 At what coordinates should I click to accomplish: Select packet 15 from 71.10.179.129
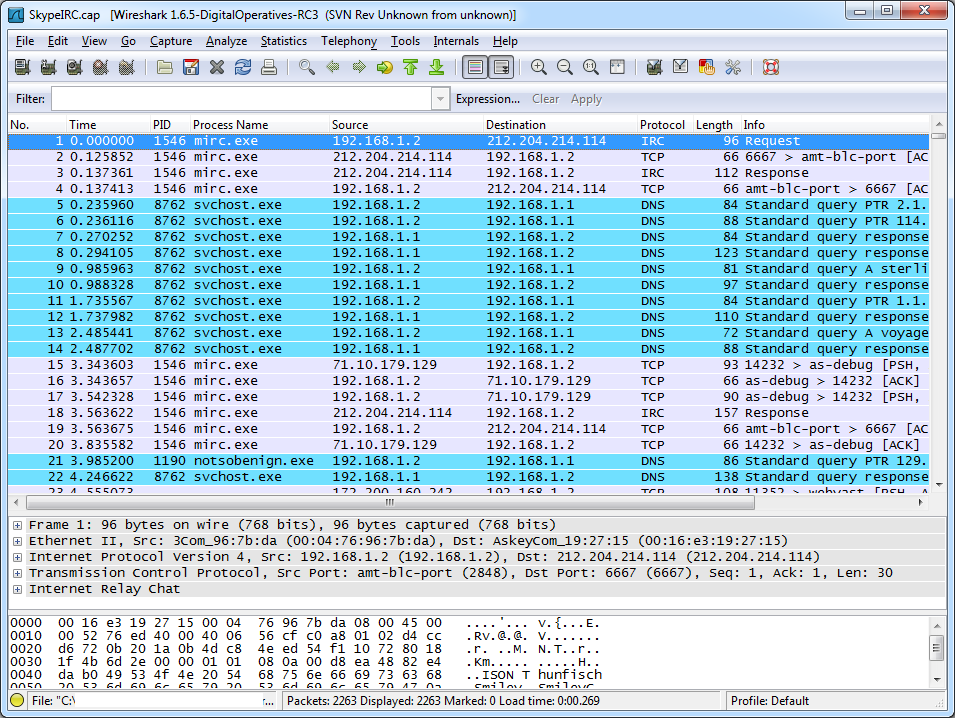click(x=468, y=365)
